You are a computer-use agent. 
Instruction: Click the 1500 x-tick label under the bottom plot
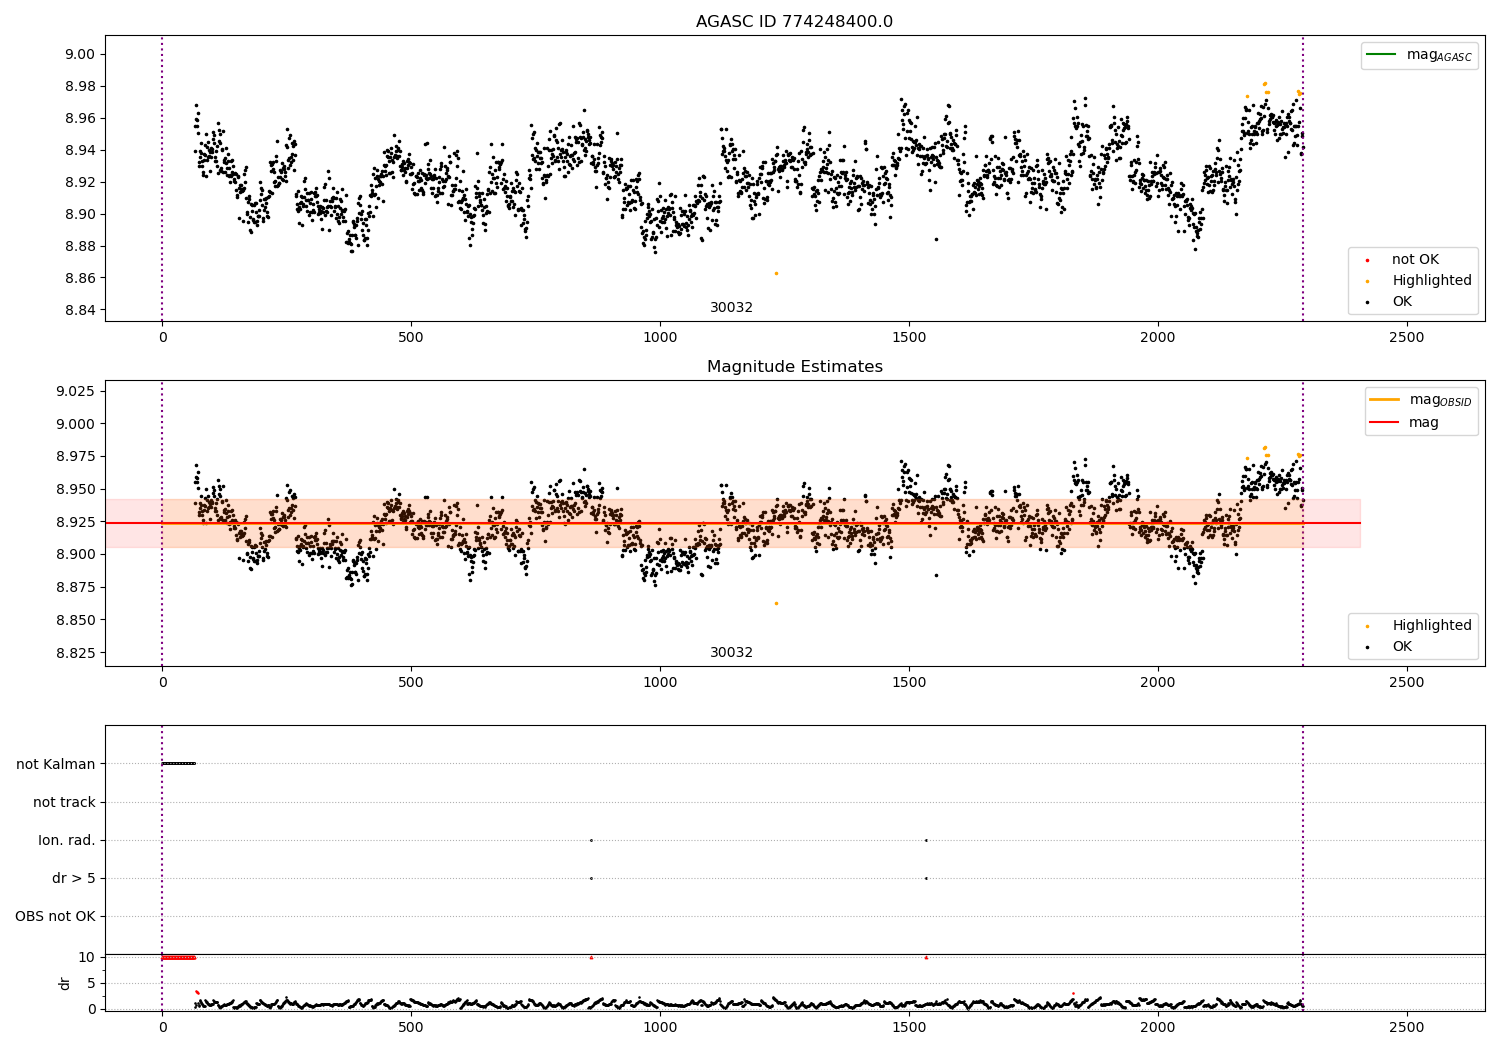pos(909,1027)
